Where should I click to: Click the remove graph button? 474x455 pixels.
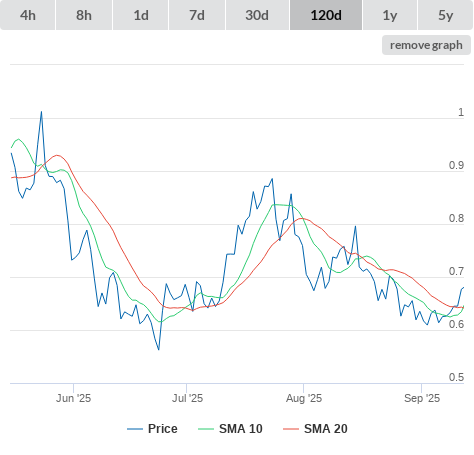426,45
